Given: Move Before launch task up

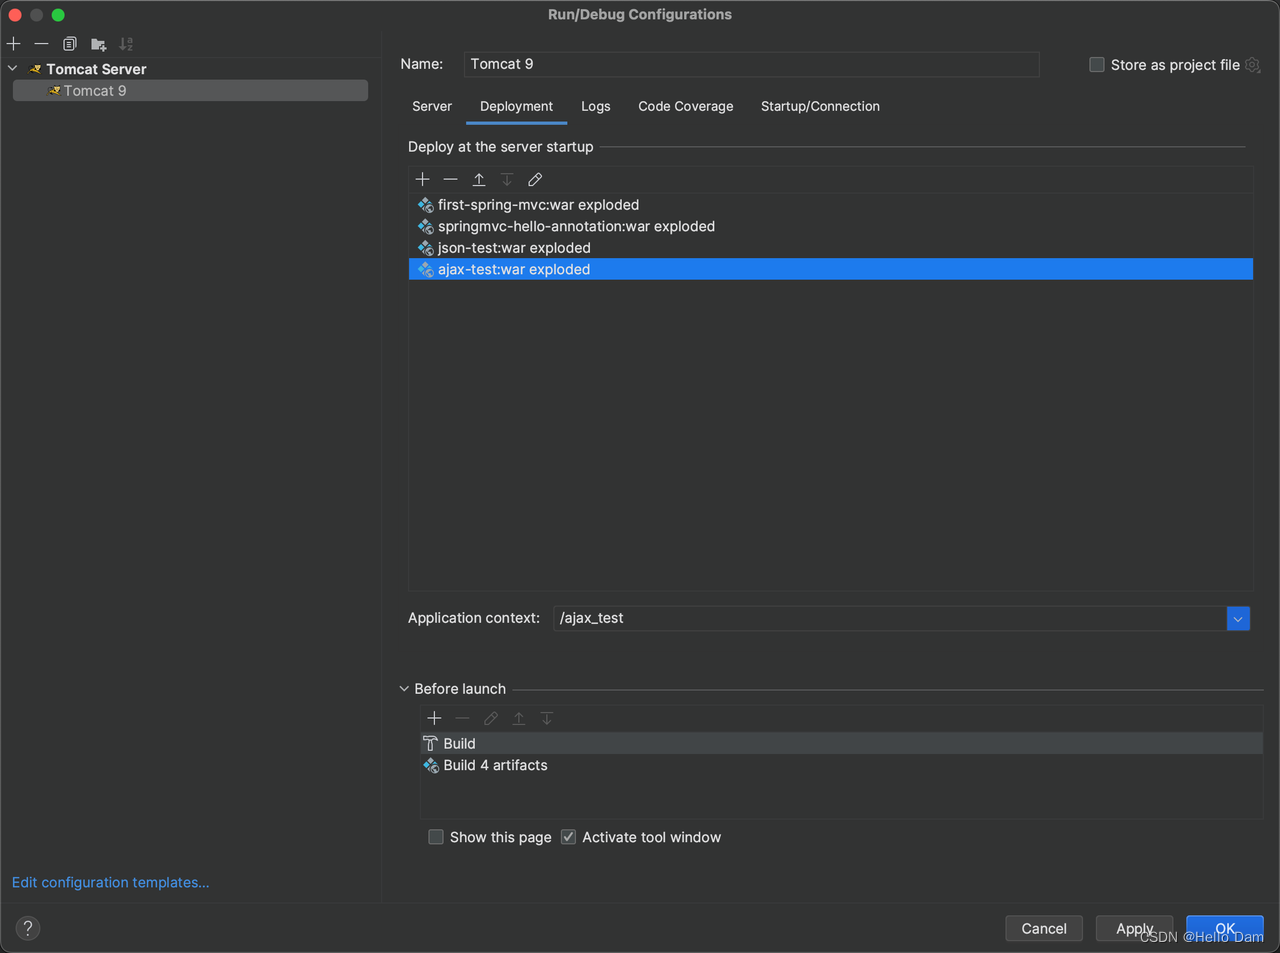Looking at the screenshot, I should 519,718.
